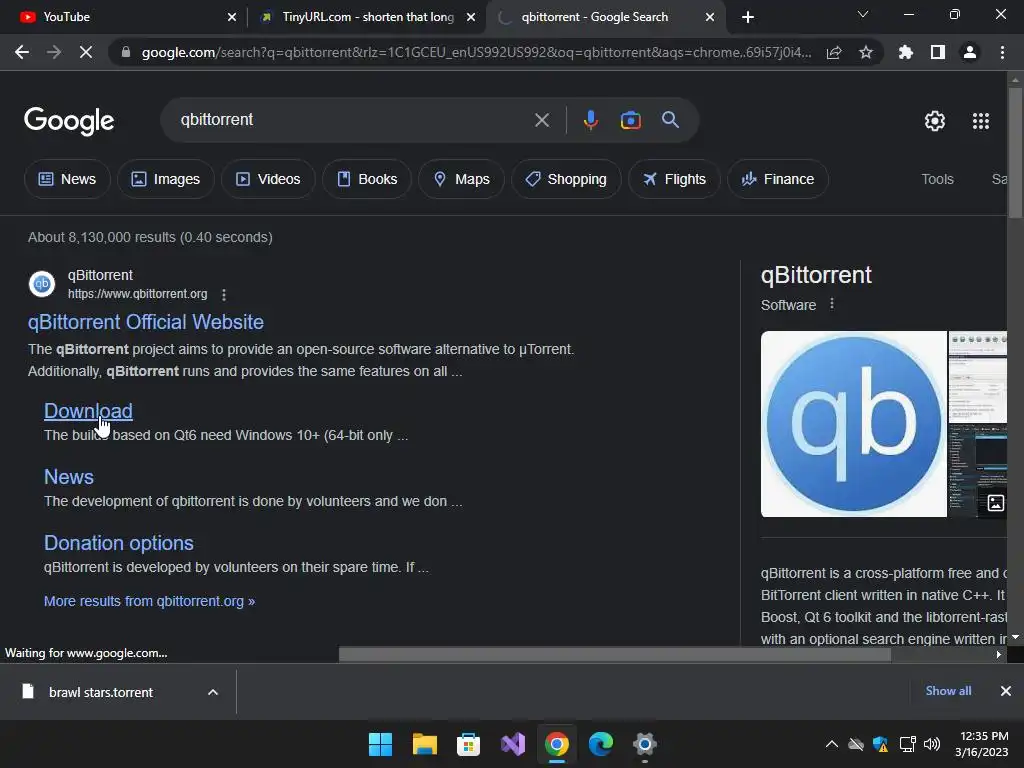Screen dimensions: 1024x768
Task: Share this page from address bar
Action: coord(834,52)
